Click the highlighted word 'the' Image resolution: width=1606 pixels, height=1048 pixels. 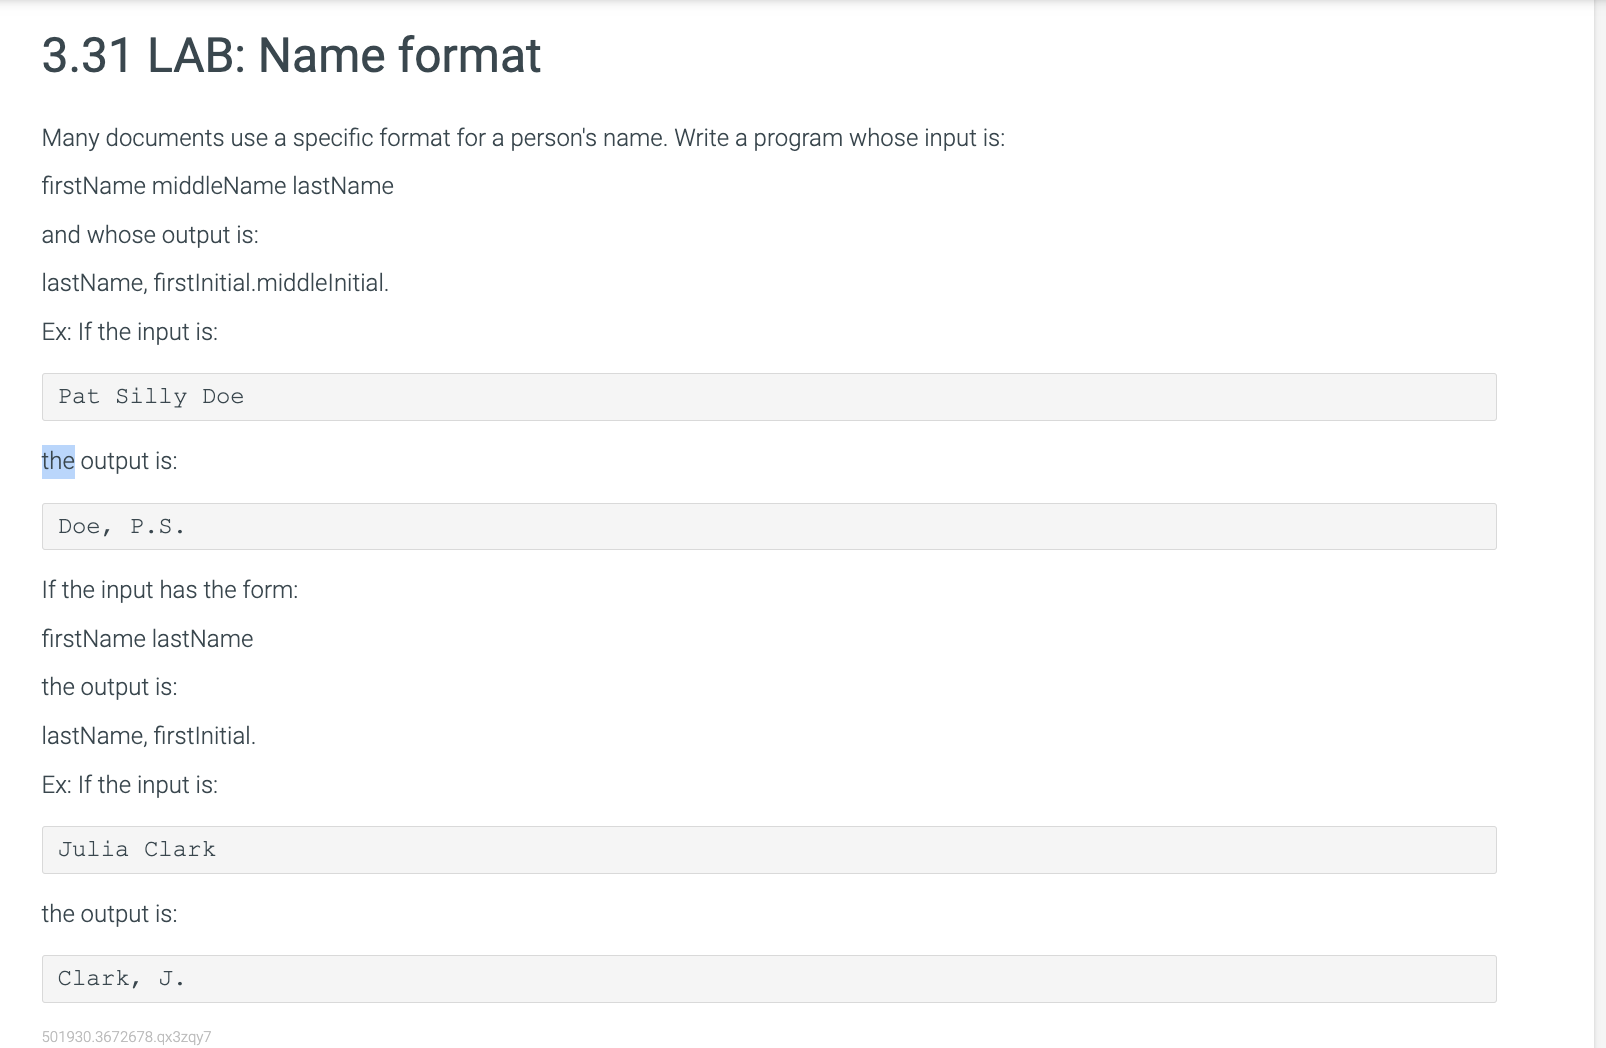[57, 461]
